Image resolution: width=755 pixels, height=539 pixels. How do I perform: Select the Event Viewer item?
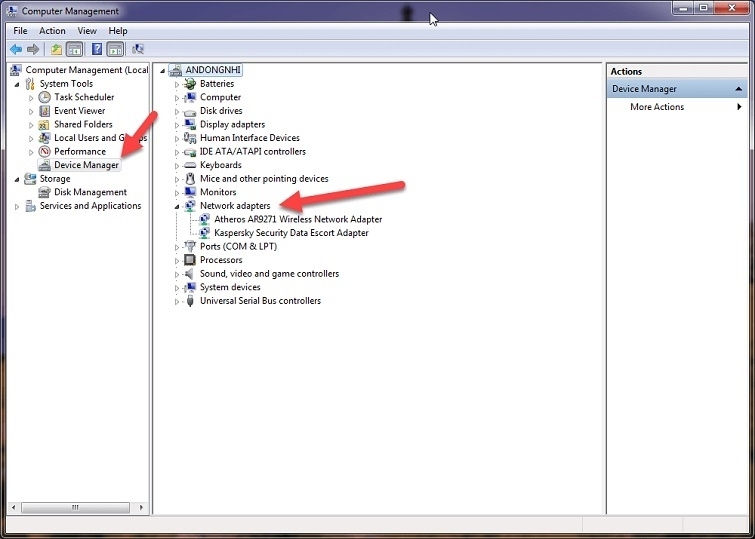pos(79,111)
